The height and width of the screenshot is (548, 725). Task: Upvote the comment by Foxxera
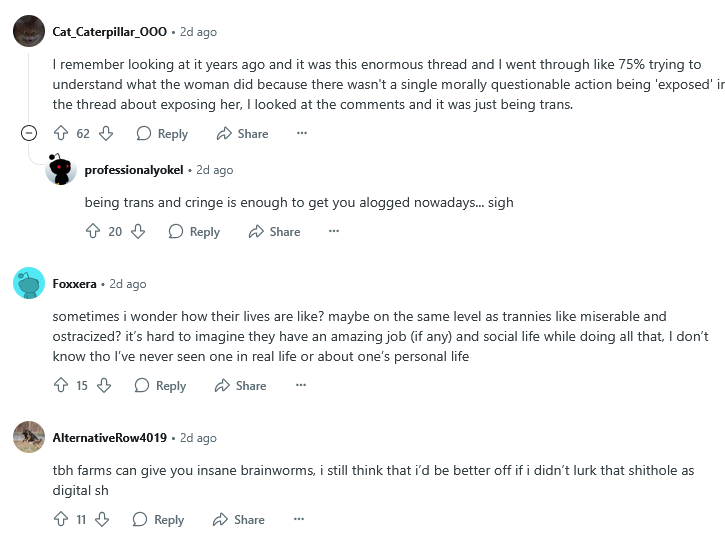61,385
